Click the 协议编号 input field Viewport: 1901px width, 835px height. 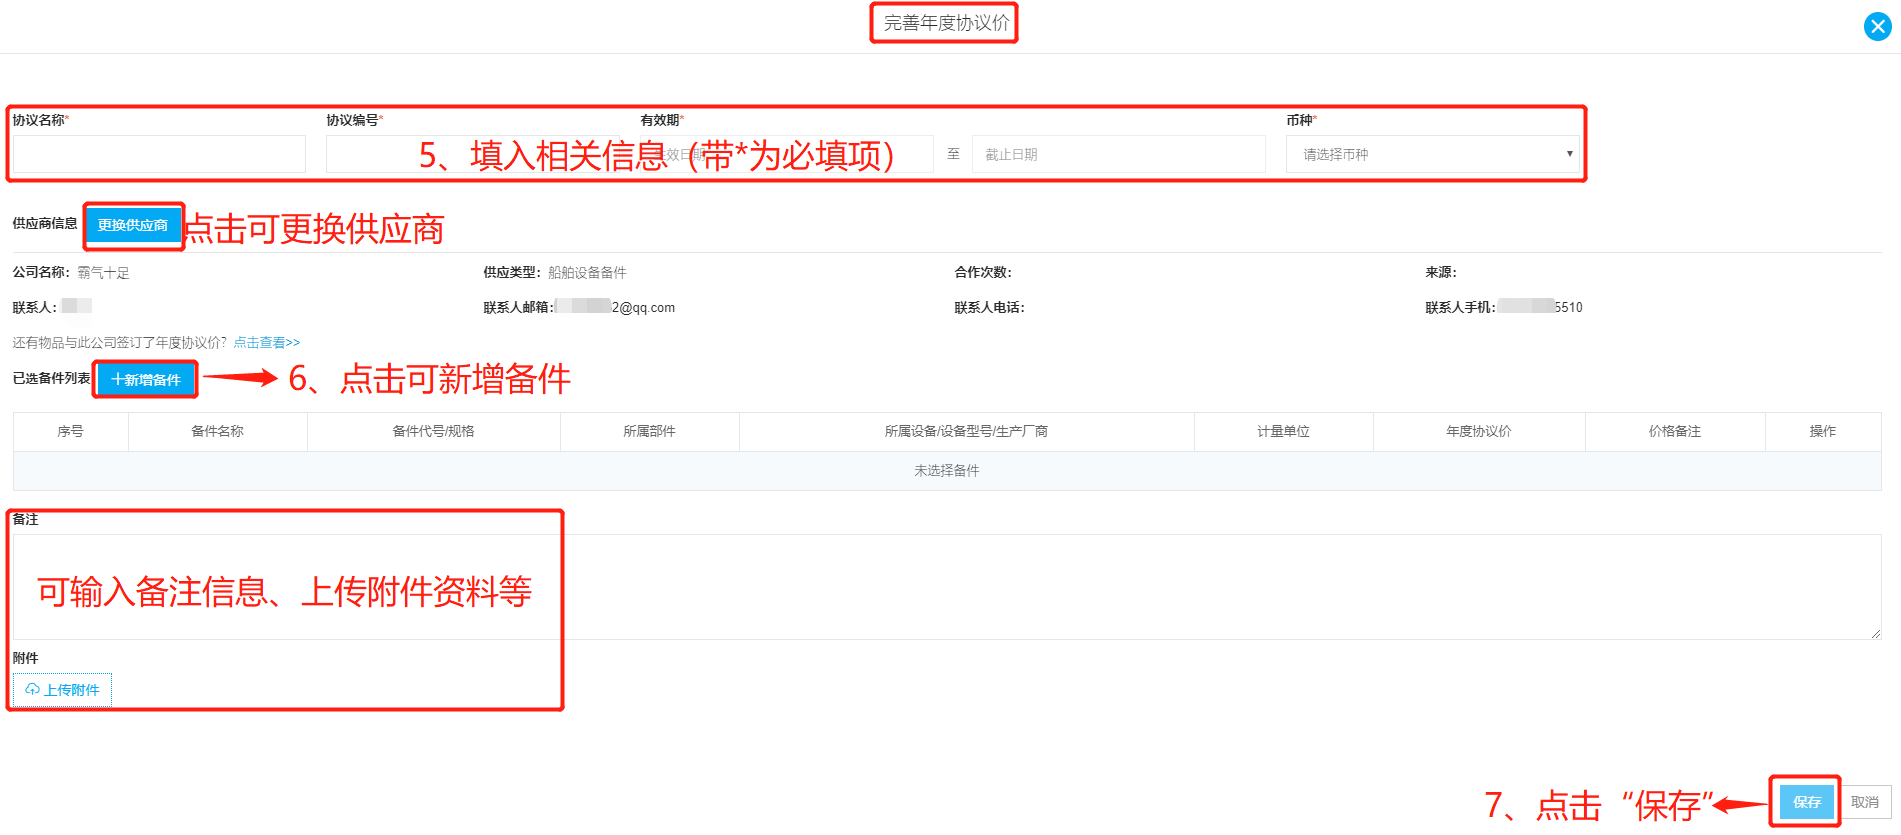474,154
